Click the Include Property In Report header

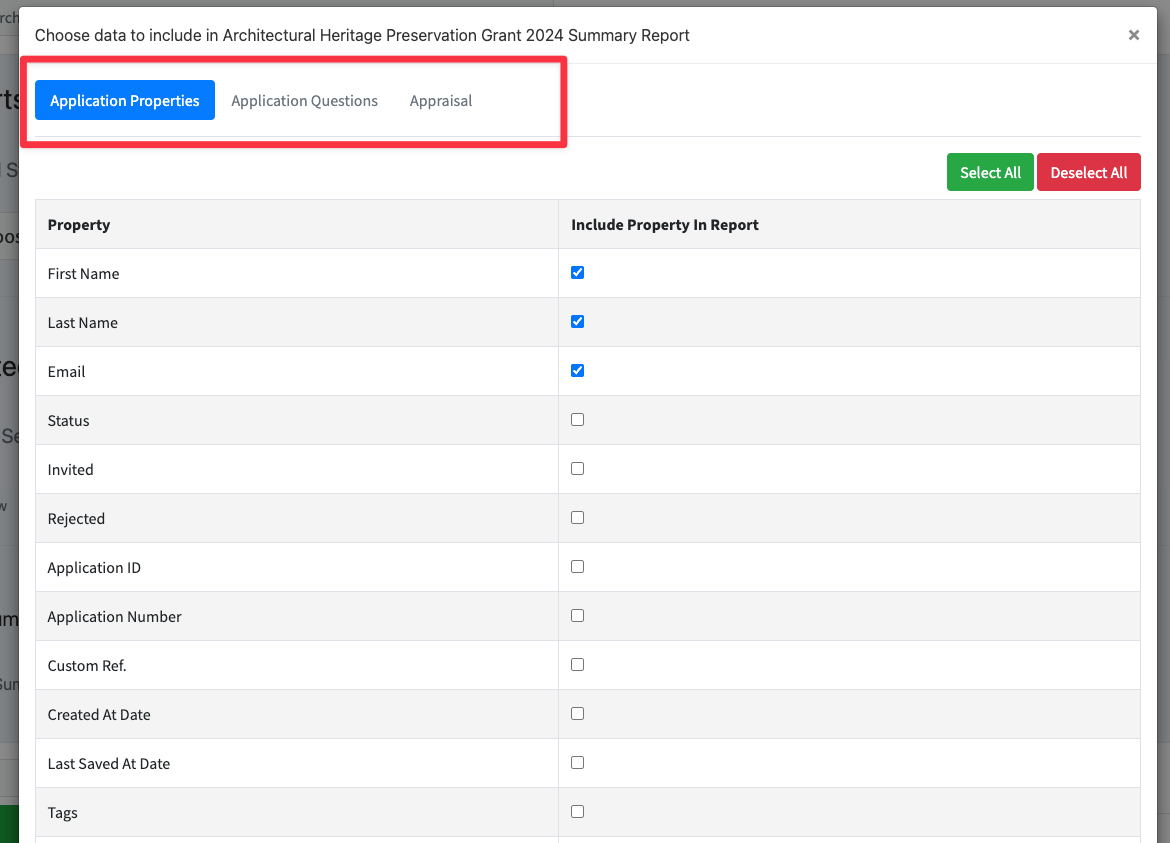[x=664, y=225]
